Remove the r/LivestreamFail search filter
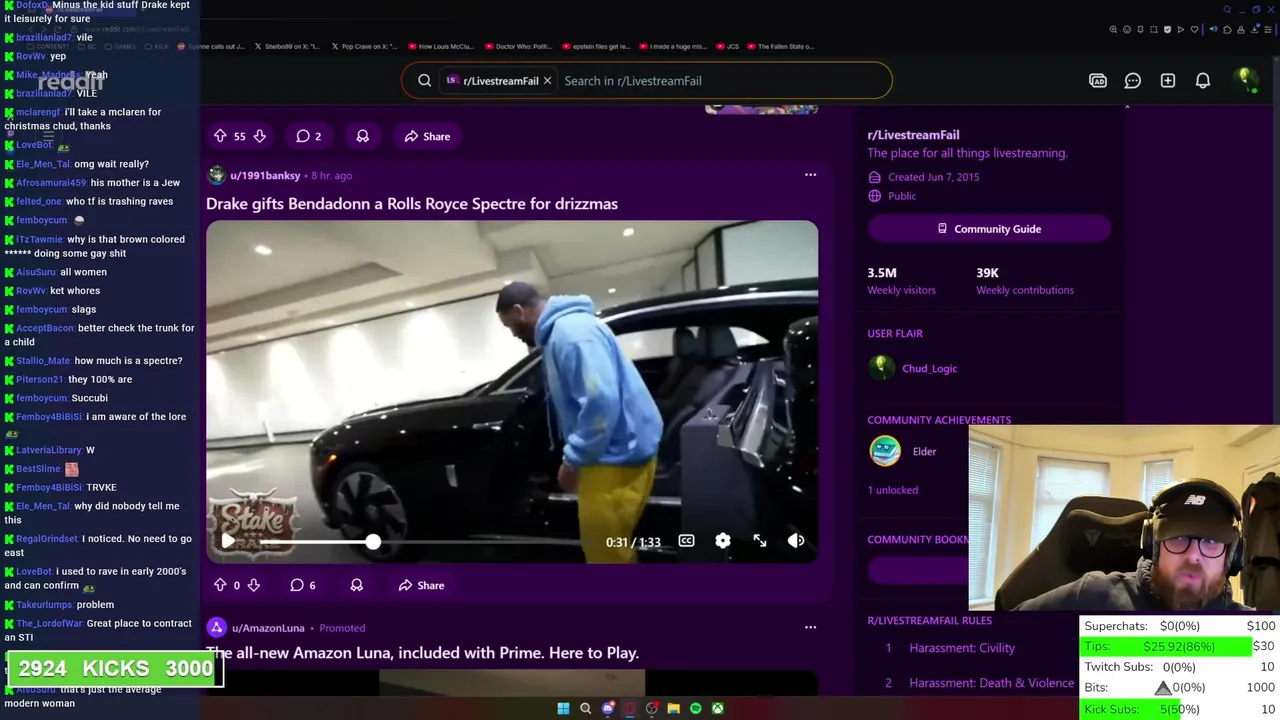Screen dimensions: 1280x720 coord(547,81)
